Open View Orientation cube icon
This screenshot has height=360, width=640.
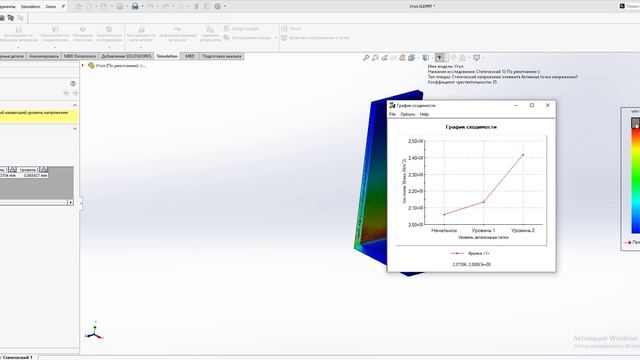point(411,58)
